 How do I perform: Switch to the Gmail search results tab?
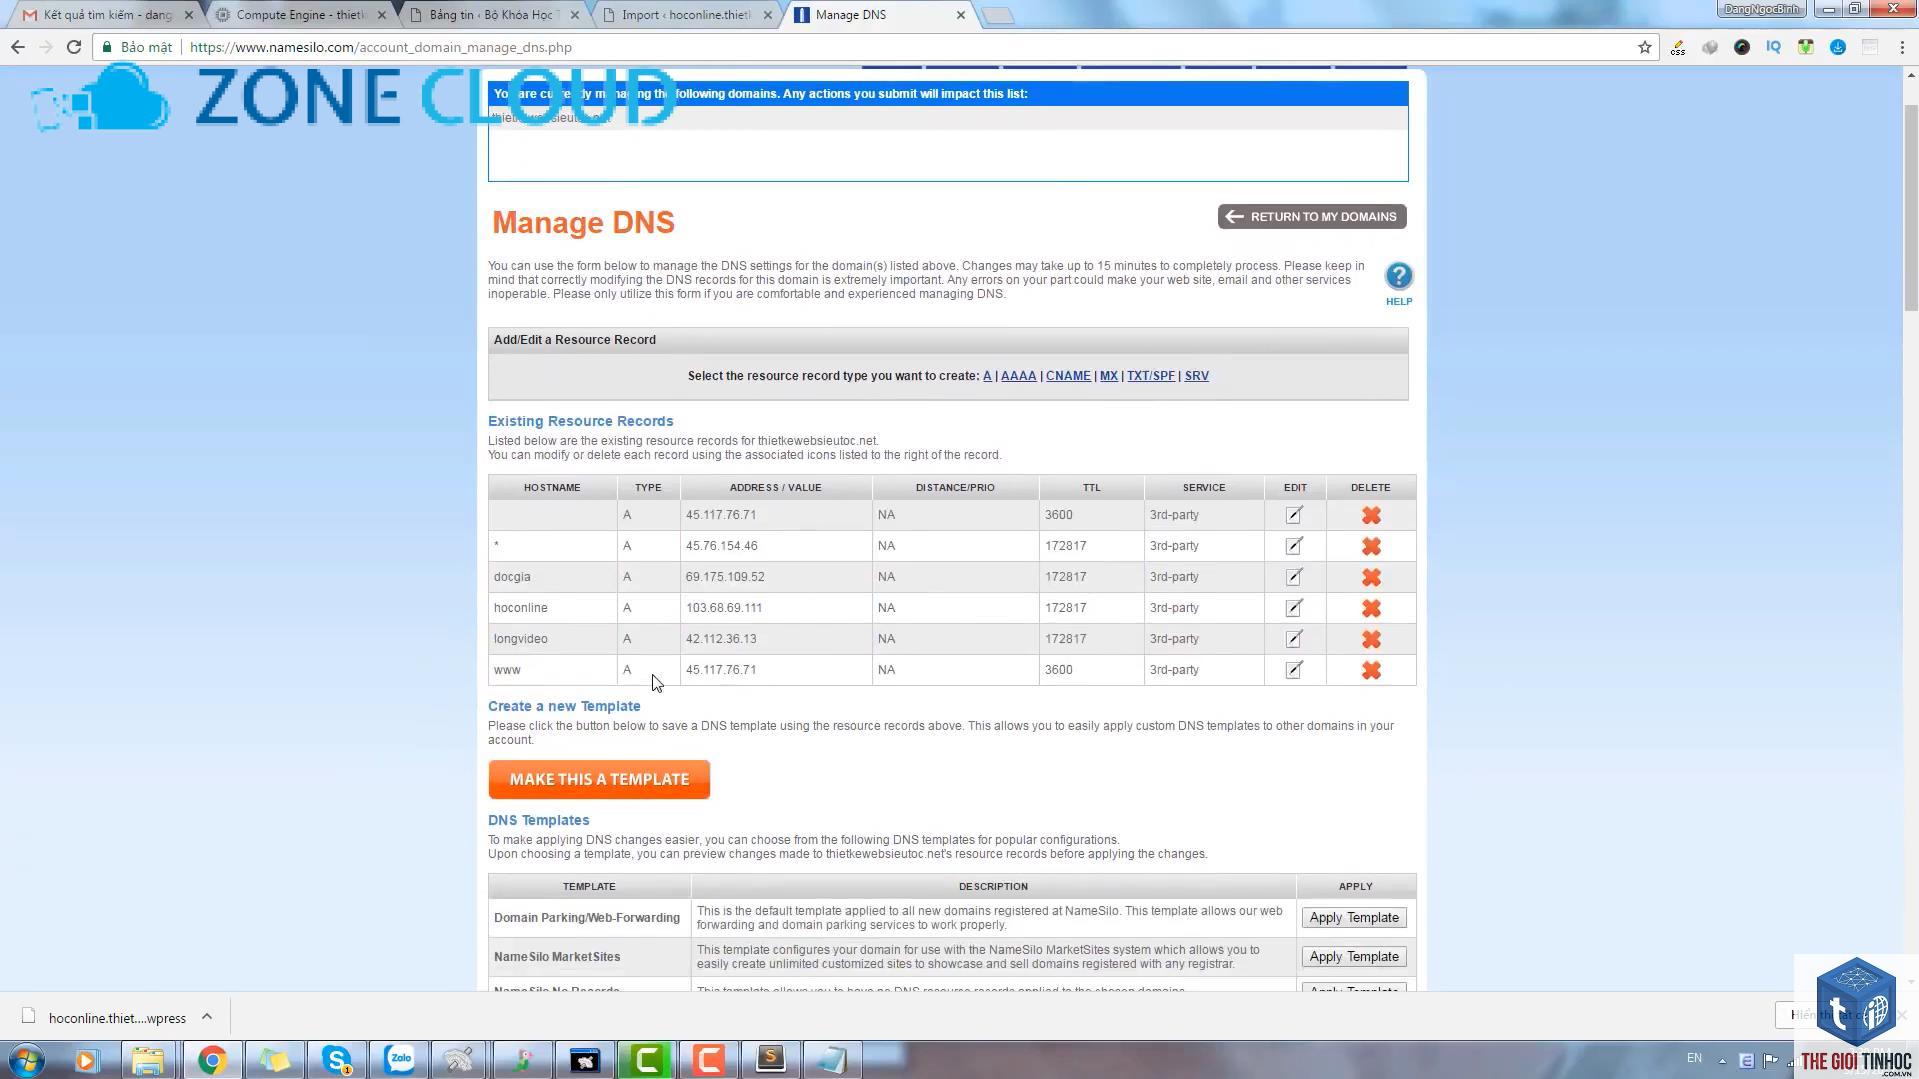105,15
